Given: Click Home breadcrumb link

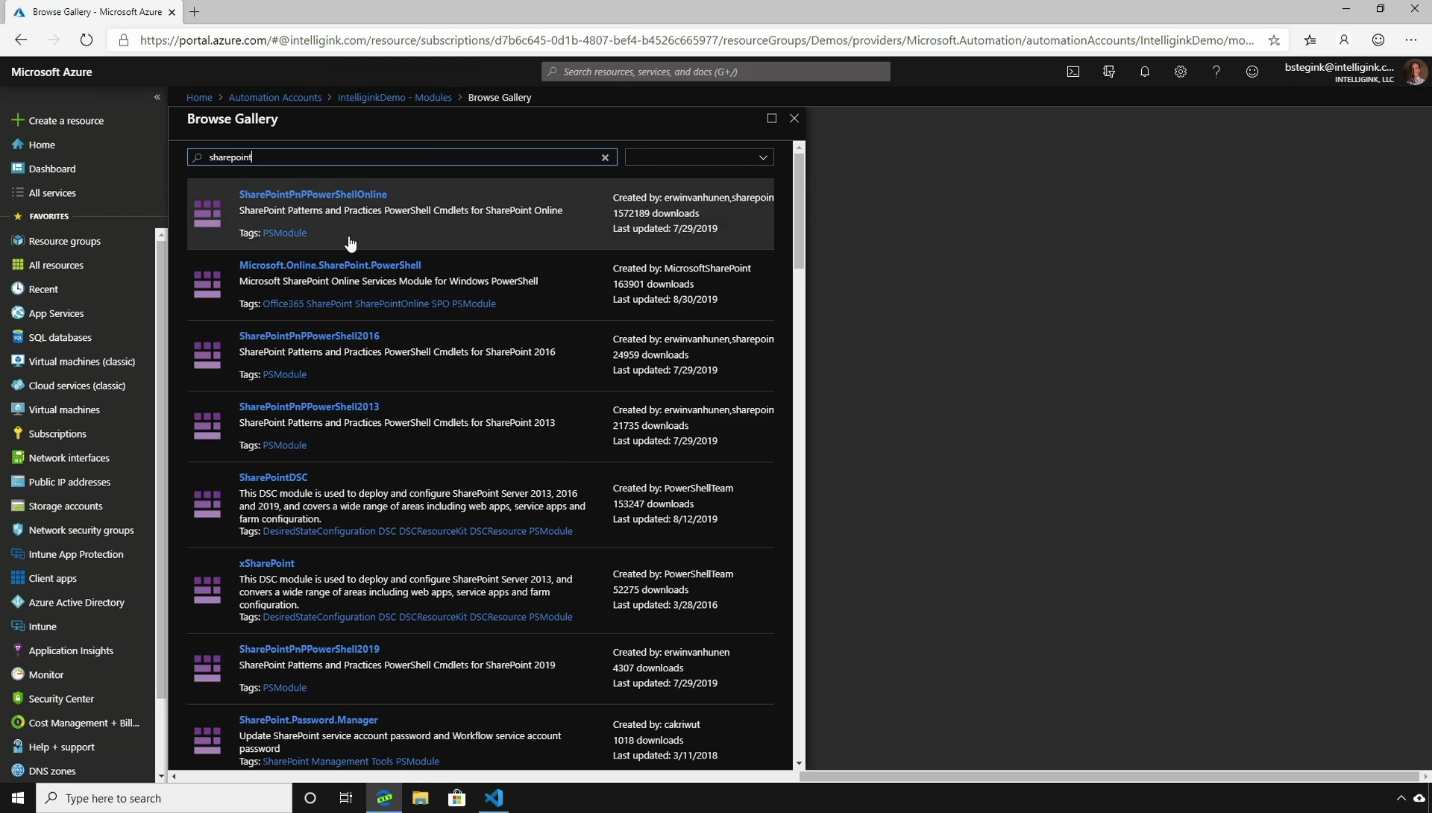Looking at the screenshot, I should (199, 98).
